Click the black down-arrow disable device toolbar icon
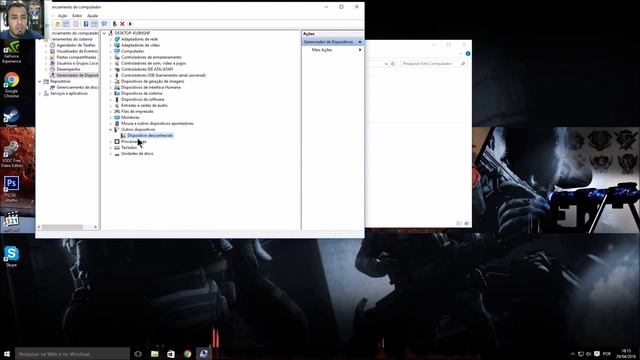 click(130, 24)
